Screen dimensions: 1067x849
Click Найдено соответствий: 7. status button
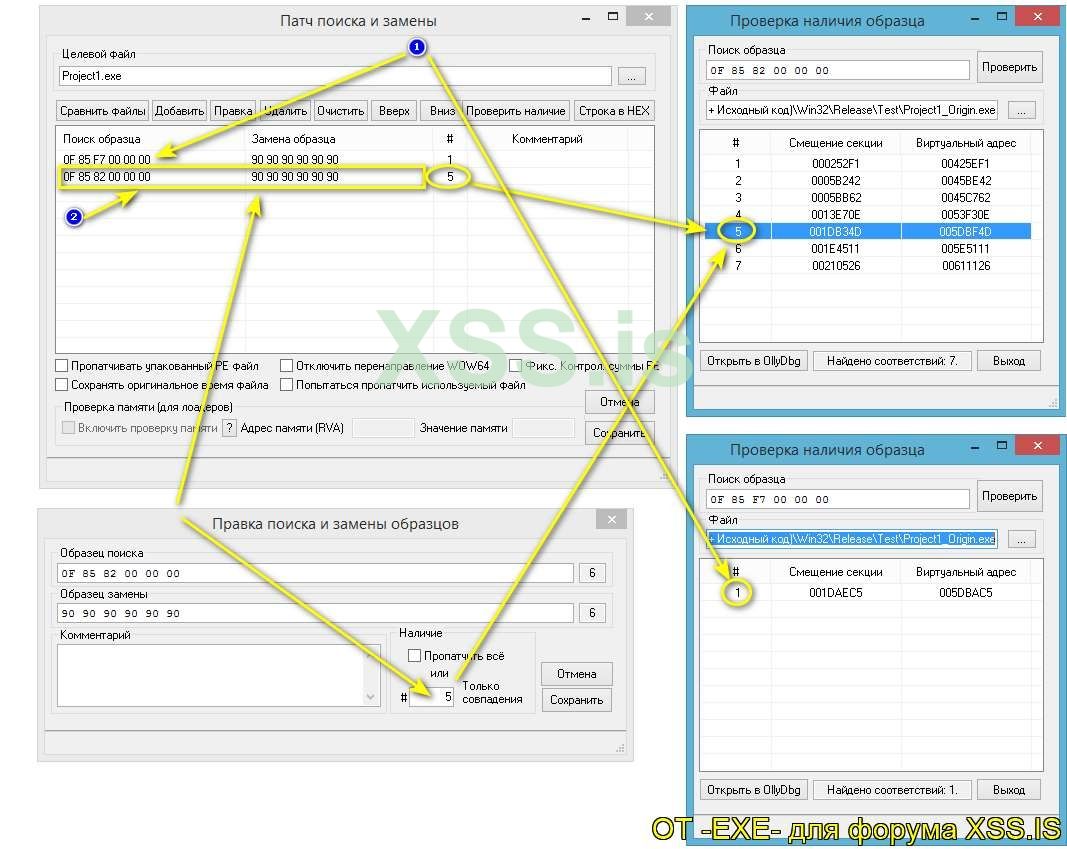click(891, 361)
